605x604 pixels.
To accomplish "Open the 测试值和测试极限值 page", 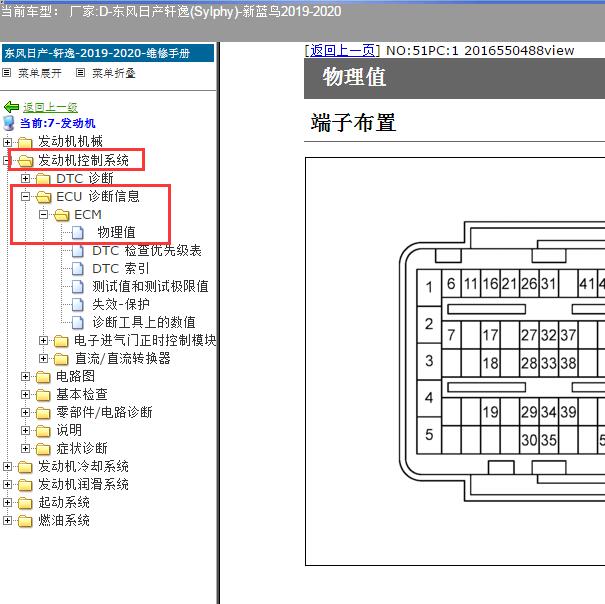I will click(x=150, y=287).
